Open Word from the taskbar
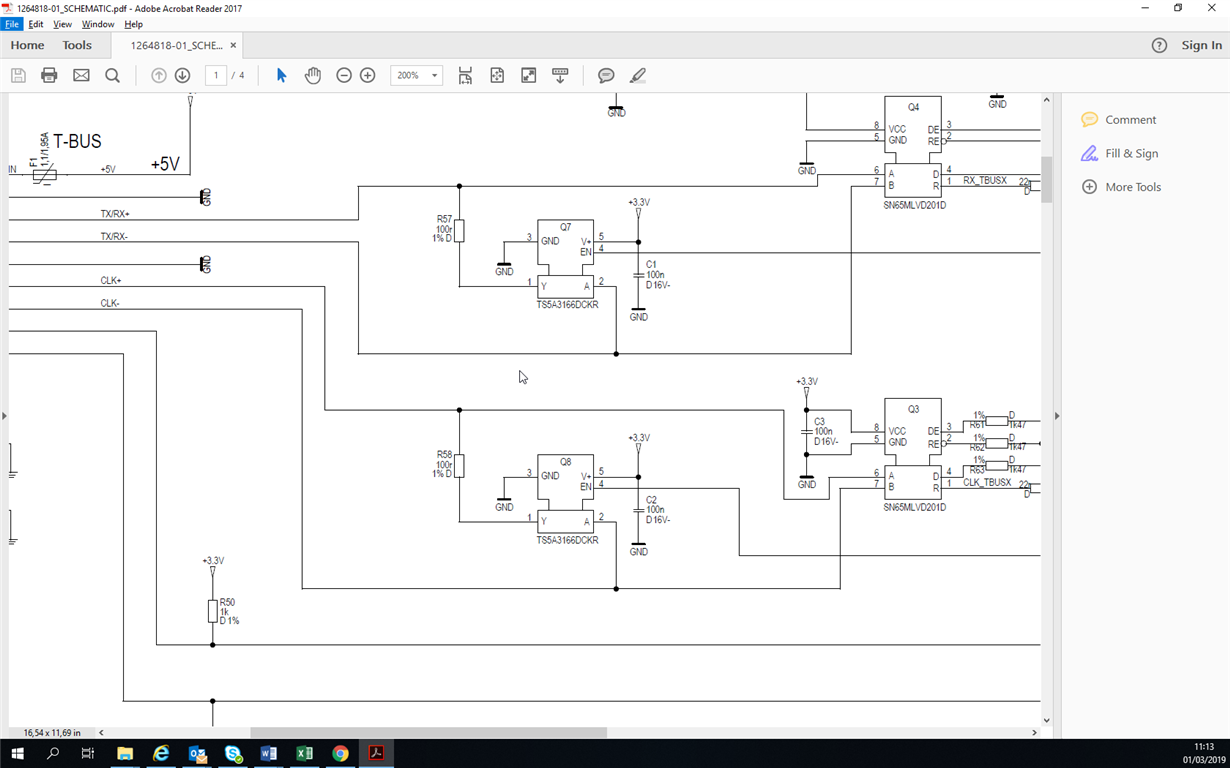1230x768 pixels. point(269,753)
